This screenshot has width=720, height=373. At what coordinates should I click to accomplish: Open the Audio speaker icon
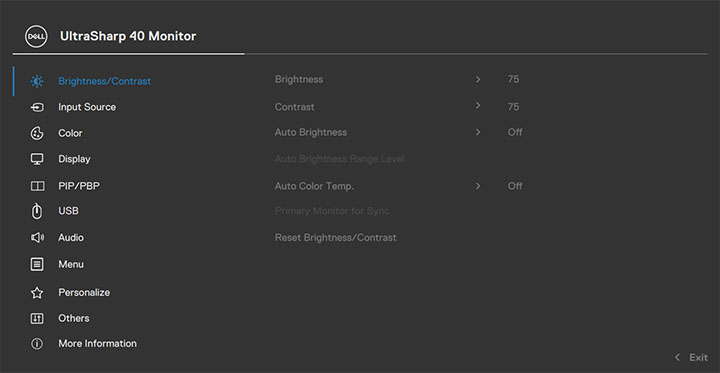coord(37,237)
